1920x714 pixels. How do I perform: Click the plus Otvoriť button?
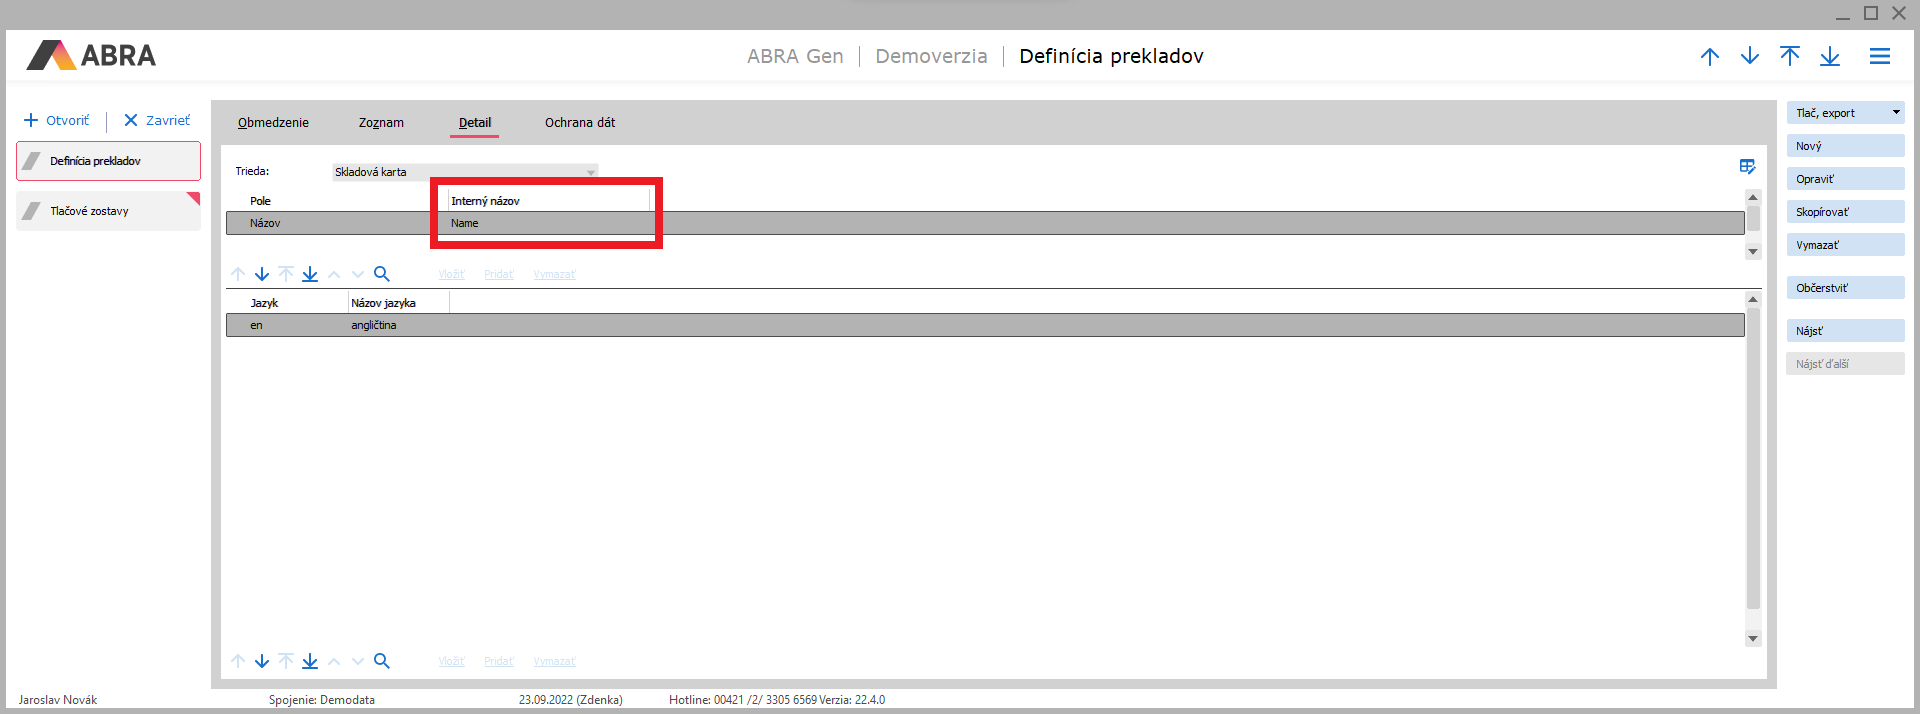coord(57,120)
